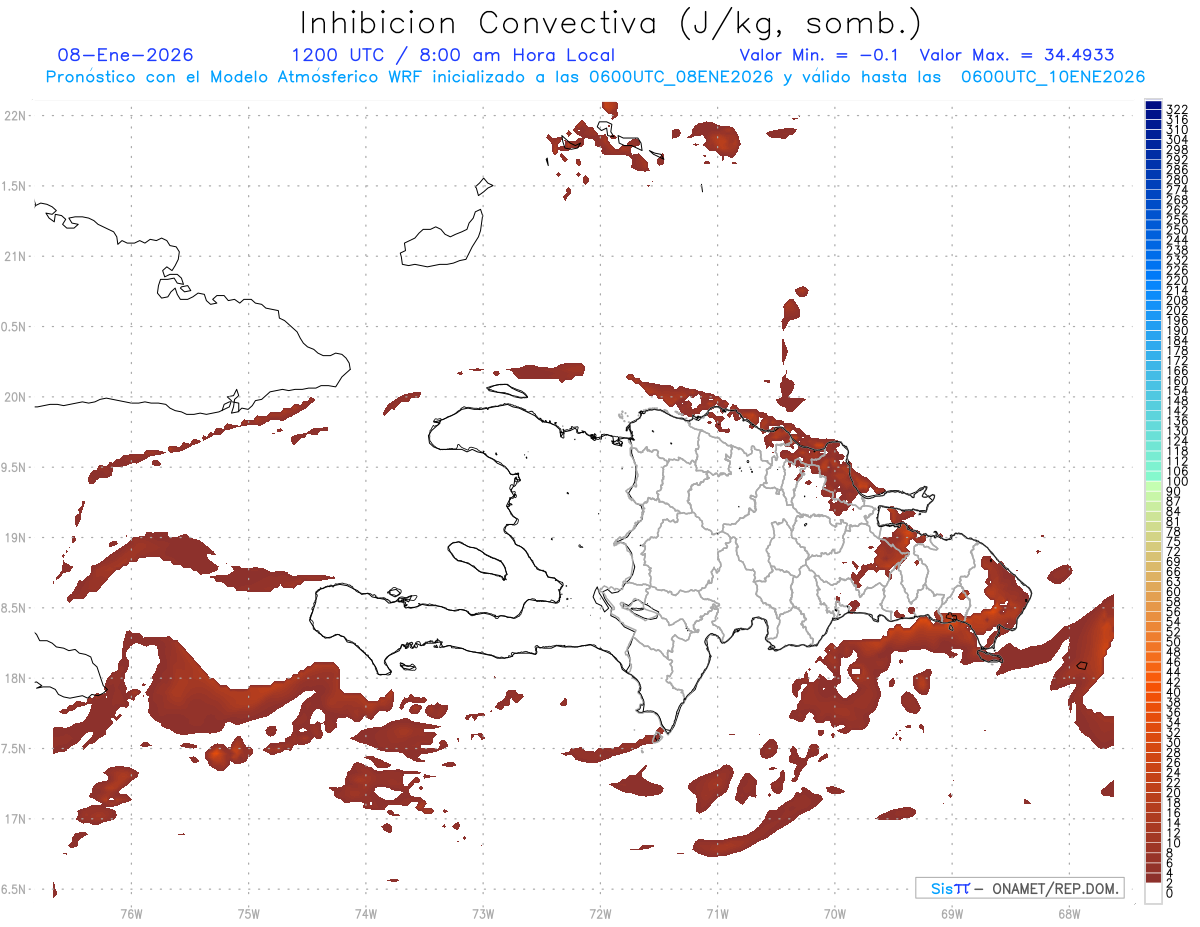Click the 17N latitude label

(x=14, y=819)
